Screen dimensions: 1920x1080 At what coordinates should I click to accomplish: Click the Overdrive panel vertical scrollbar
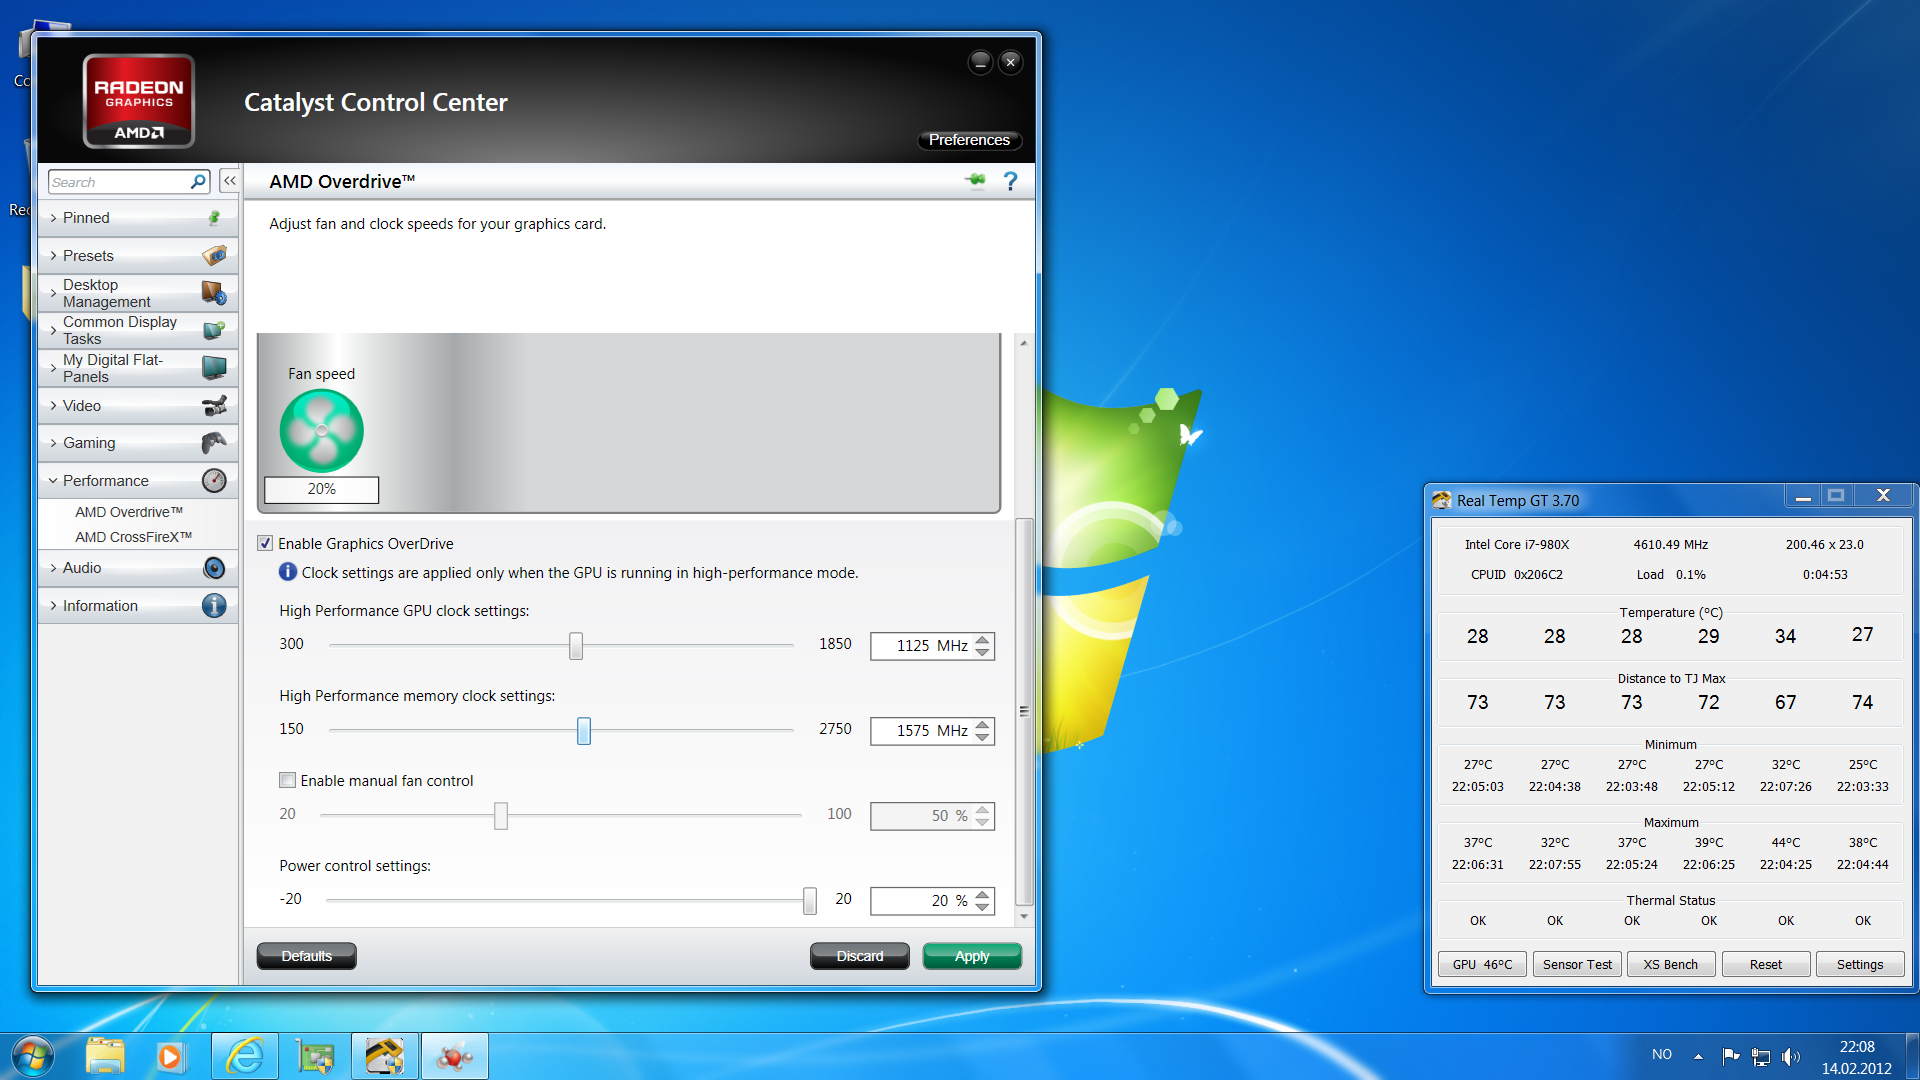pos(1024,710)
